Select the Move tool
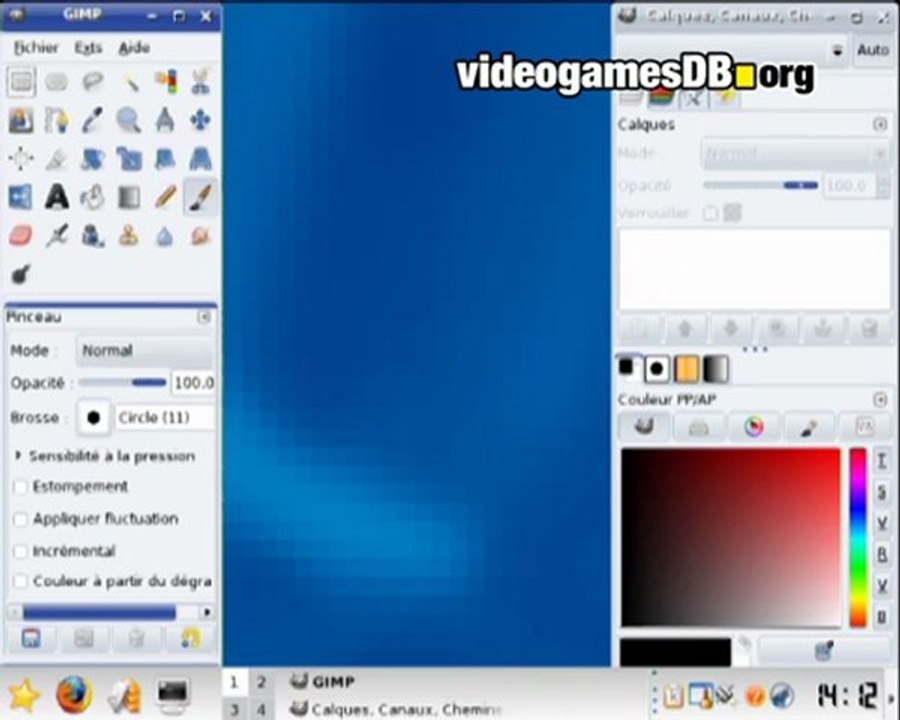The height and width of the screenshot is (720, 900). pyautogui.click(x=200, y=121)
